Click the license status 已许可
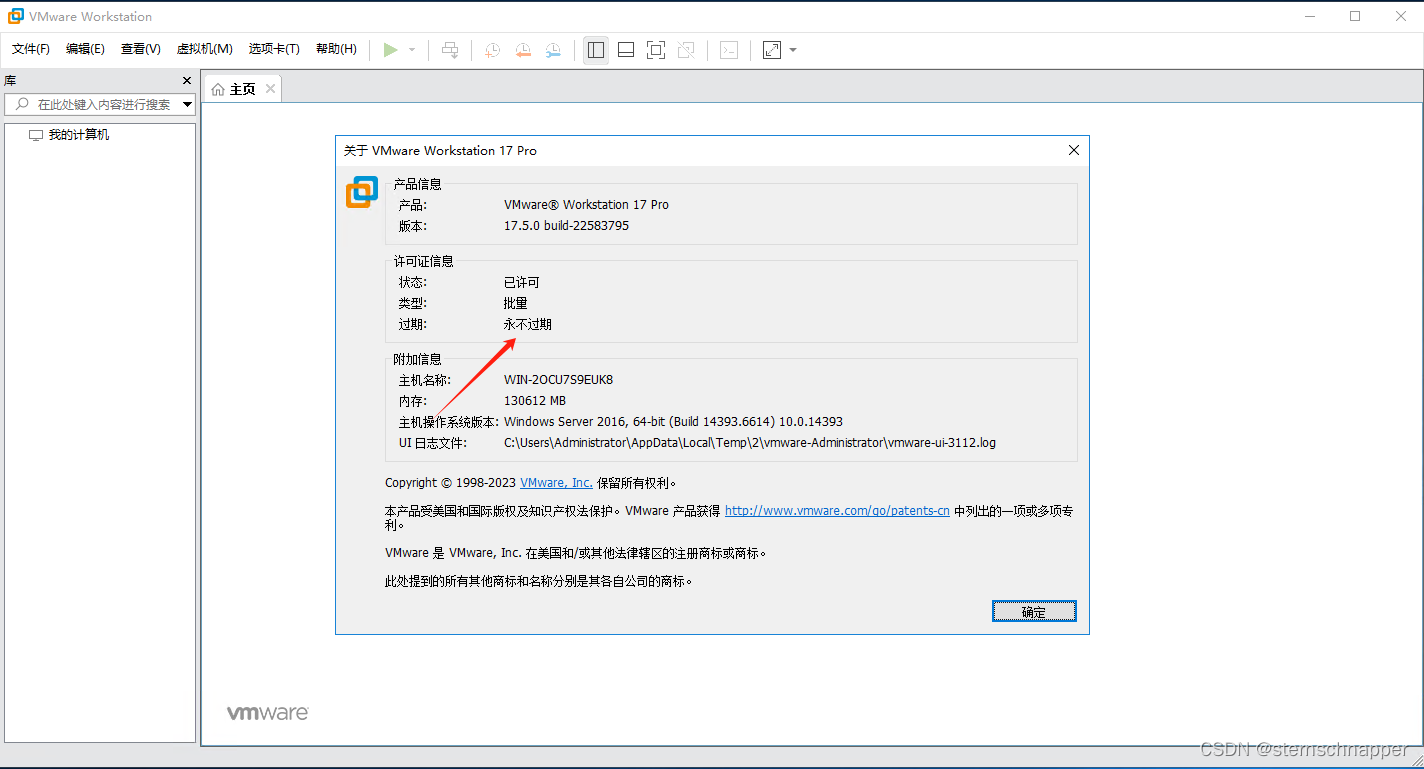This screenshot has width=1424, height=769. 522,283
